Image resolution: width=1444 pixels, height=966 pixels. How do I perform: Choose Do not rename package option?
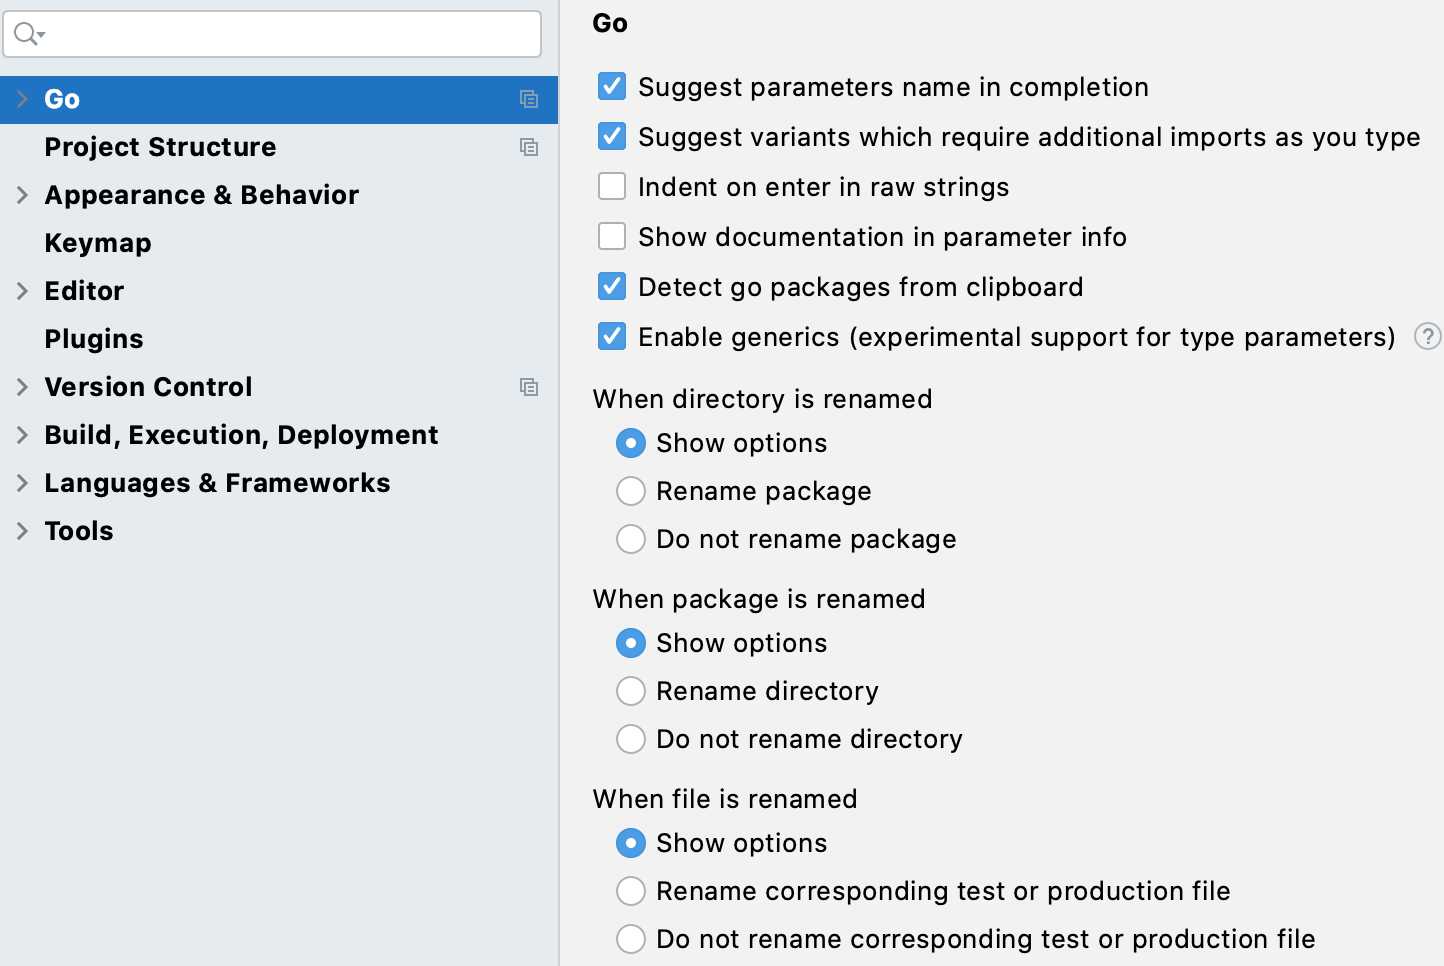631,539
